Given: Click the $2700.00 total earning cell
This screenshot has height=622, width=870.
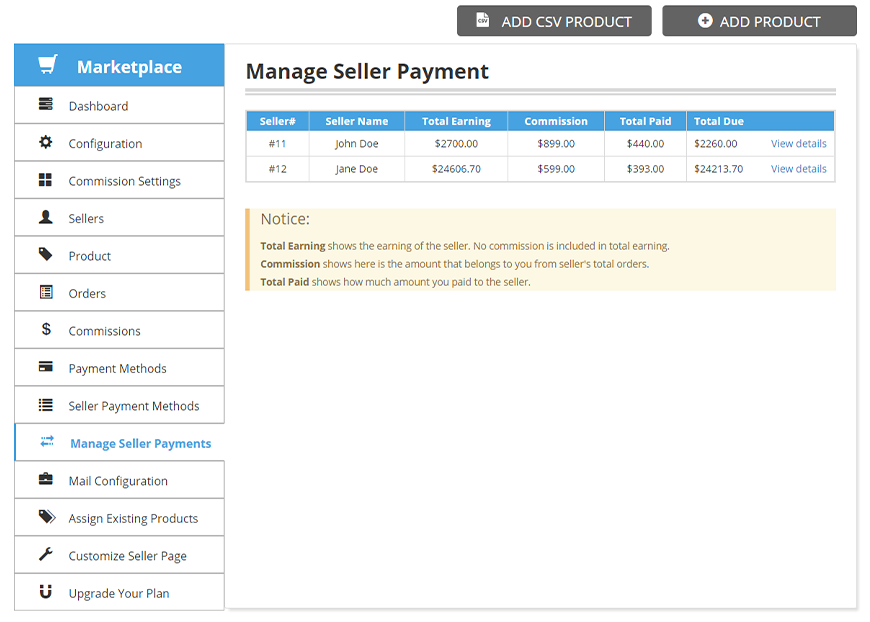Looking at the screenshot, I should tap(456, 144).
